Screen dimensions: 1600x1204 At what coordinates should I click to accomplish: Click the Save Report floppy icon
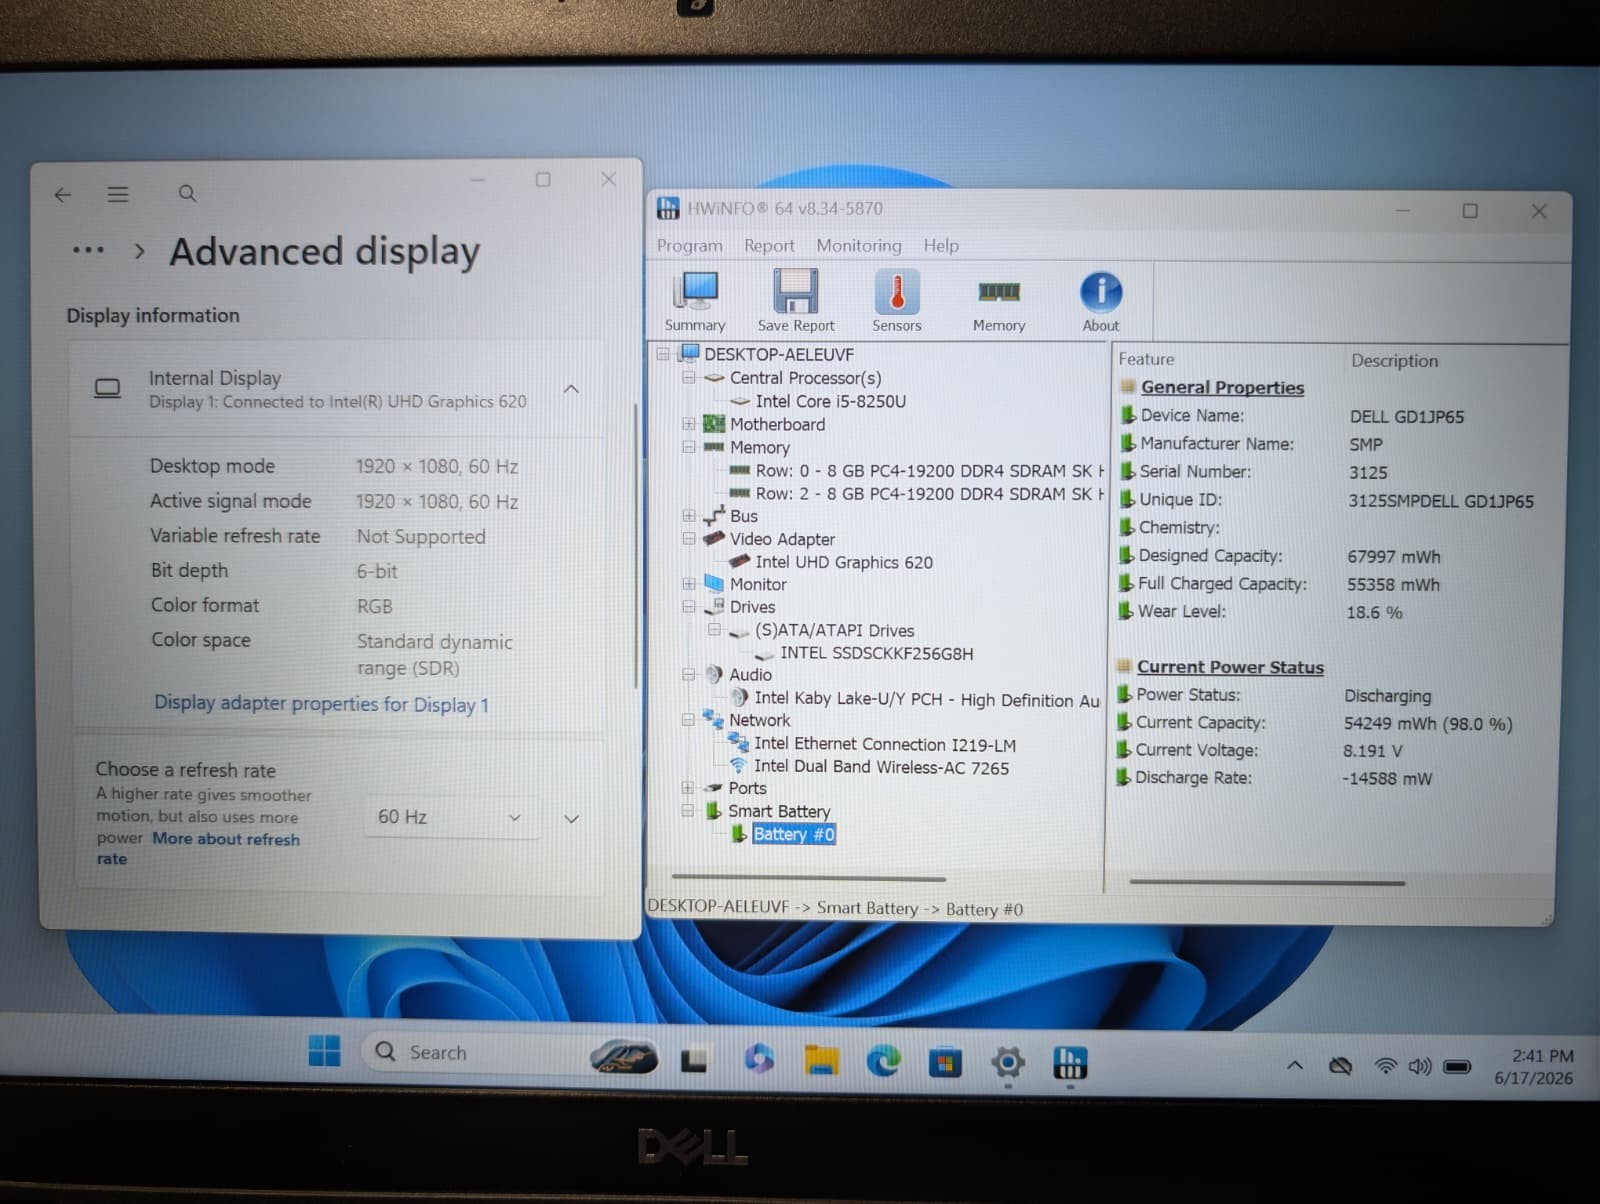(x=796, y=301)
